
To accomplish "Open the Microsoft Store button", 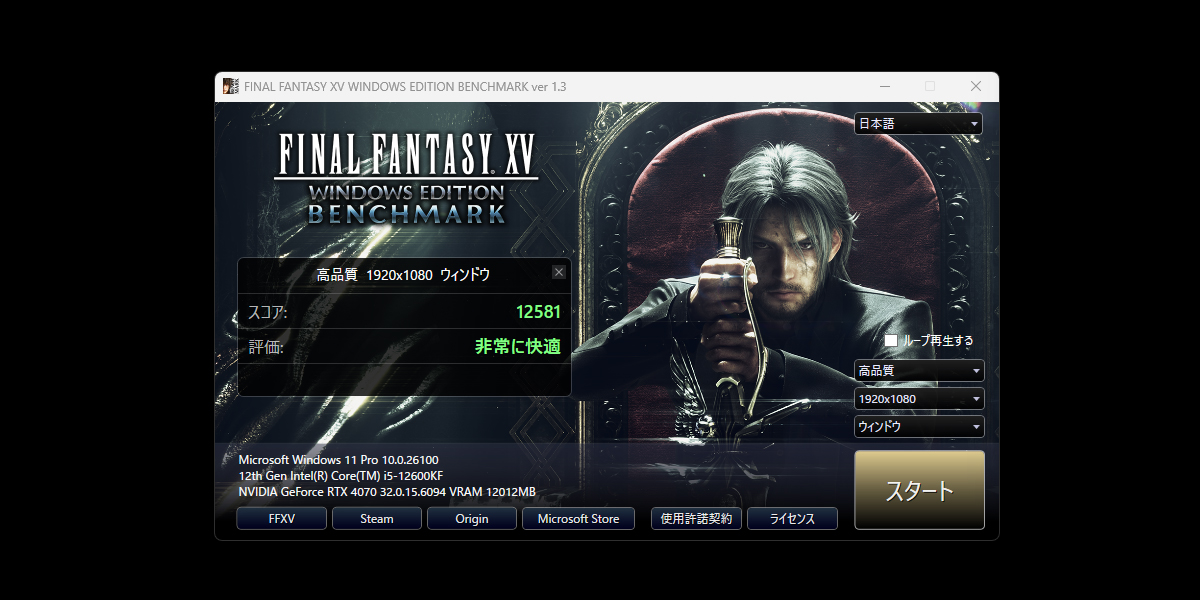I will click(x=578, y=519).
